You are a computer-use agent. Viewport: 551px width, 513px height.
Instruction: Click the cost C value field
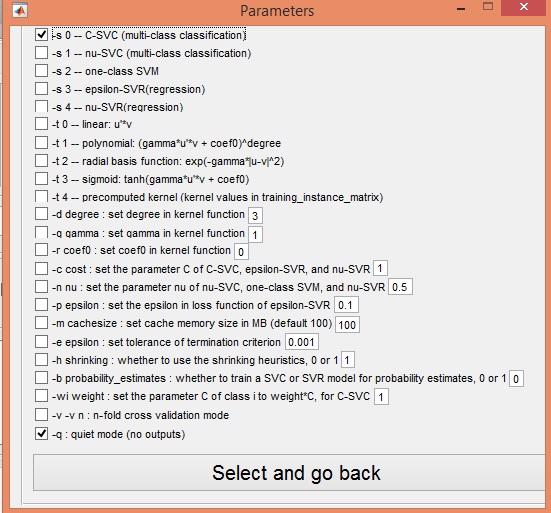pyautogui.click(x=380, y=269)
